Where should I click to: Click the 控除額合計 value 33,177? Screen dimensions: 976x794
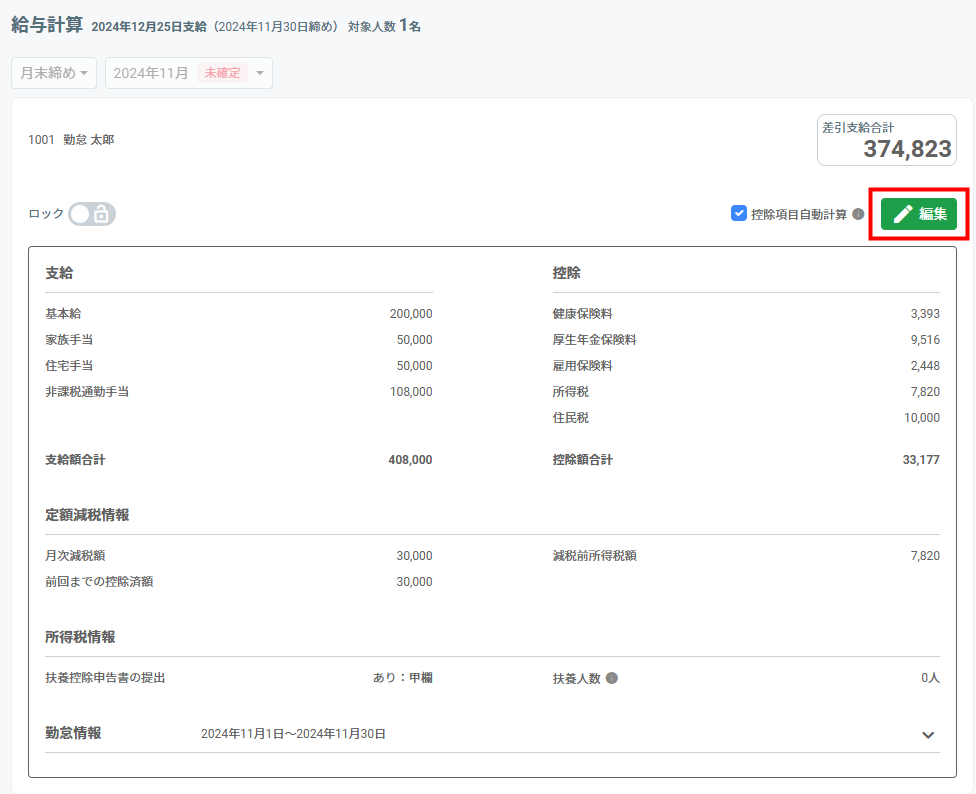pyautogui.click(x=921, y=460)
